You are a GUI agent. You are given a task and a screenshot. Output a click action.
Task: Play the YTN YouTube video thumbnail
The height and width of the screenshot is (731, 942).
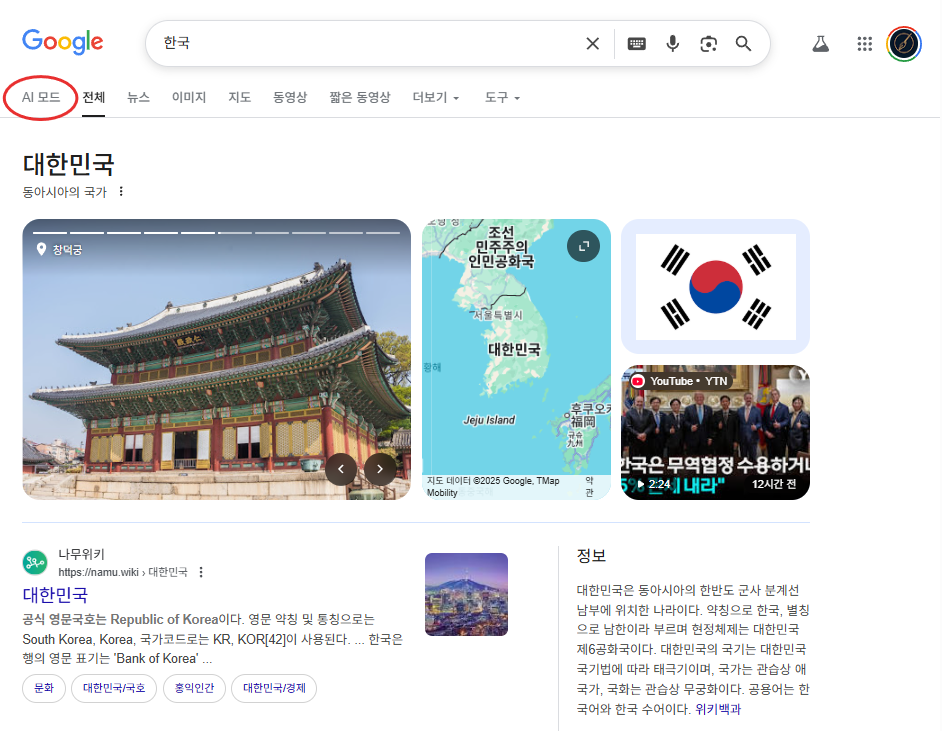[715, 432]
